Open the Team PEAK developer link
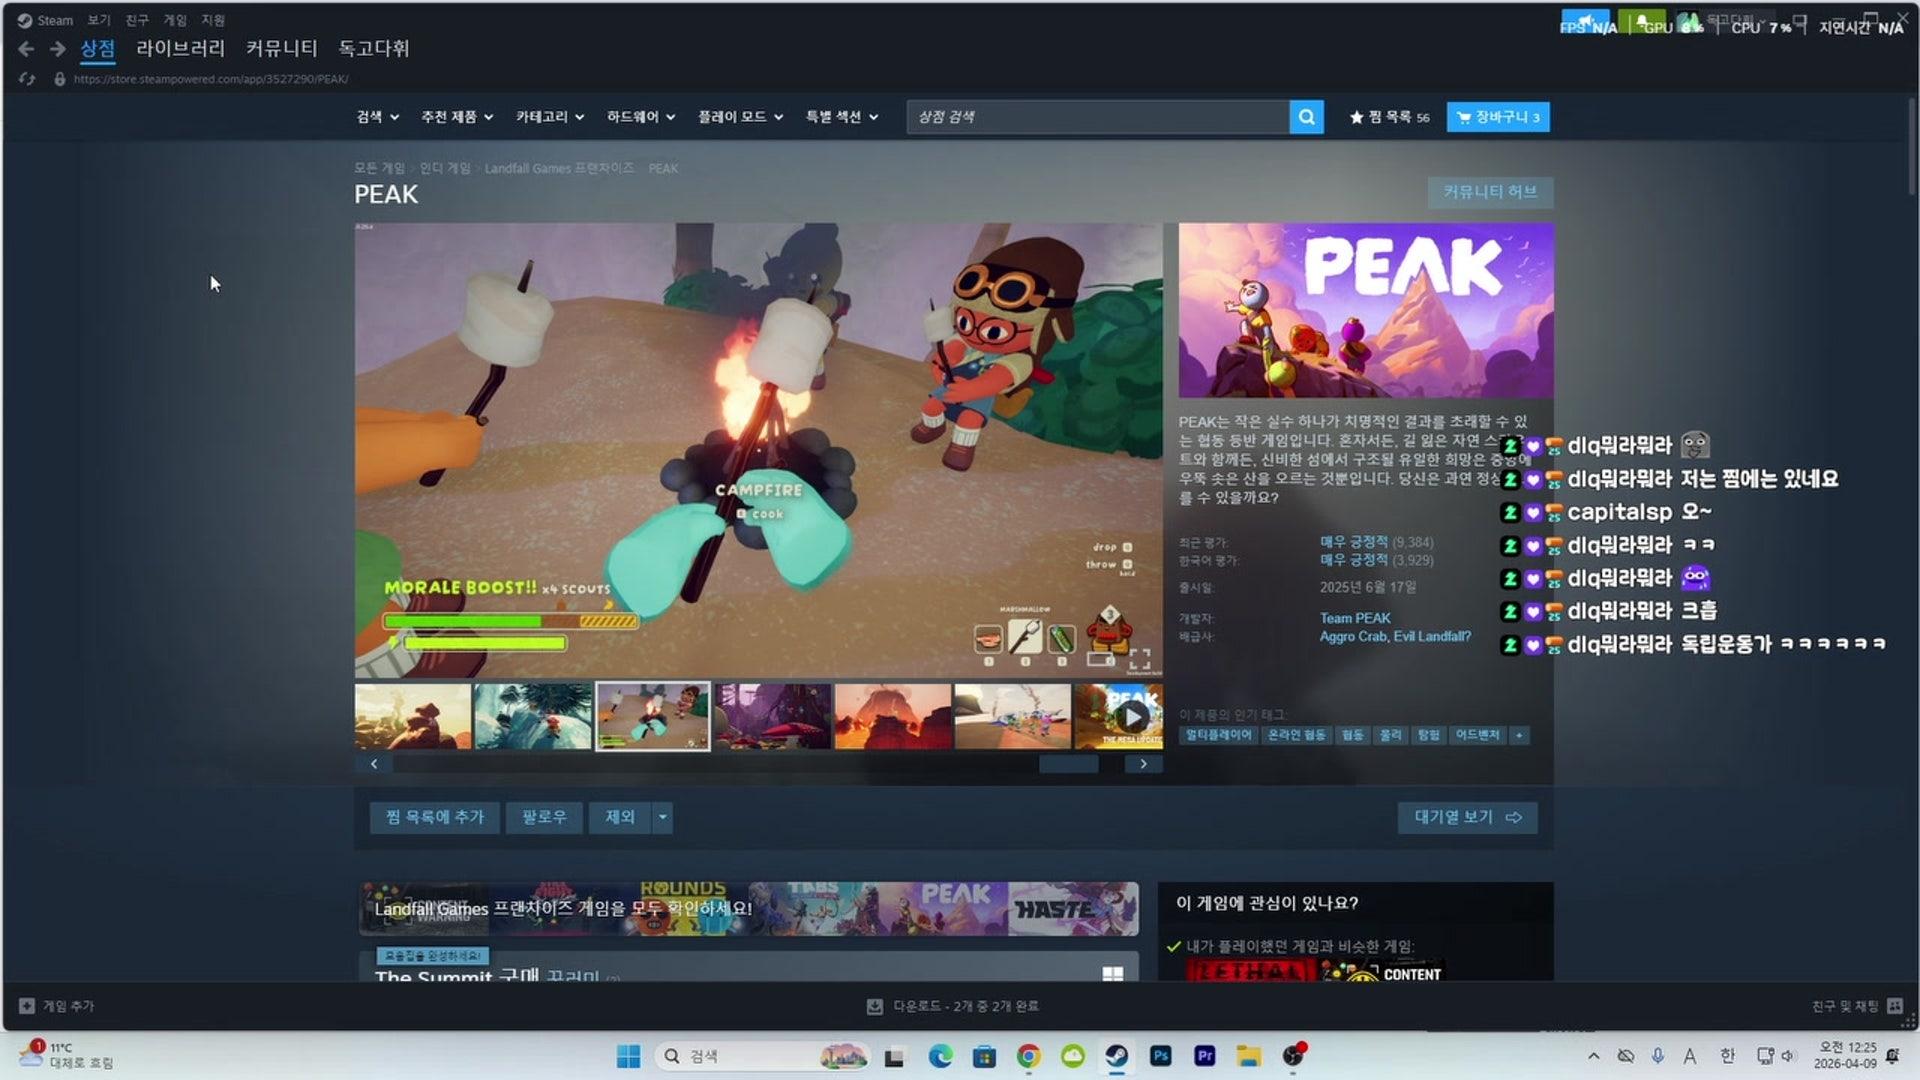The height and width of the screenshot is (1080, 1920). pyautogui.click(x=1354, y=618)
